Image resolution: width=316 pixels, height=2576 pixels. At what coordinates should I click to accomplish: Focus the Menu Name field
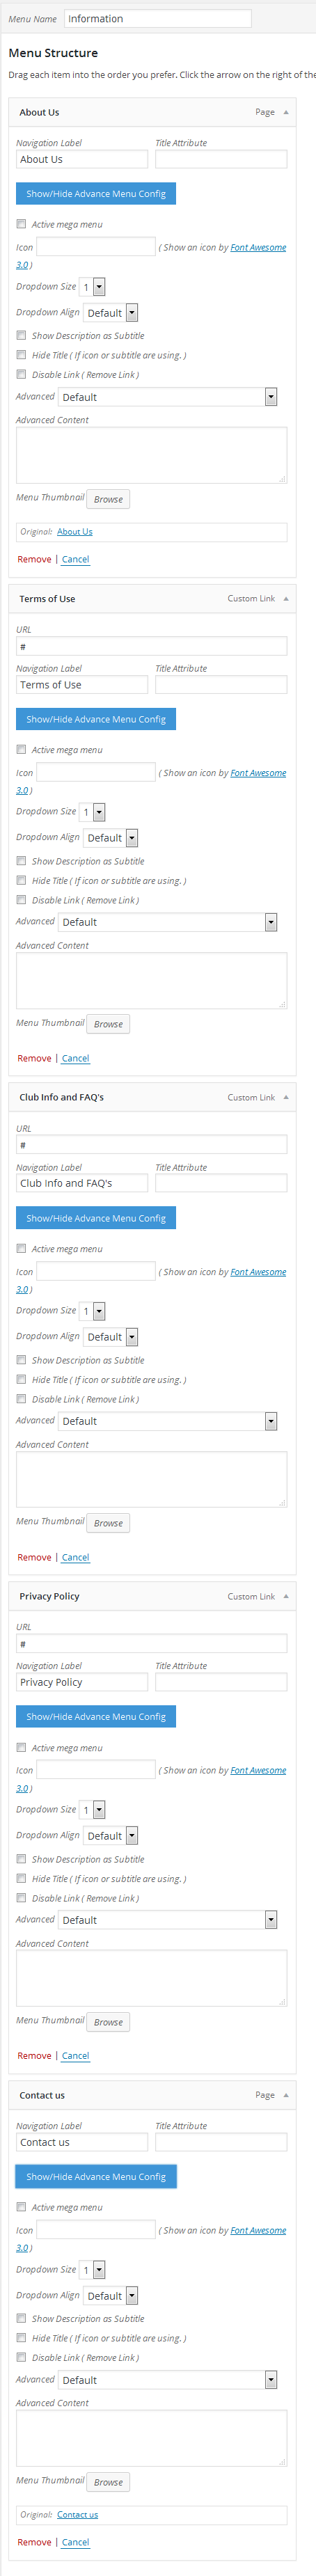tap(158, 18)
